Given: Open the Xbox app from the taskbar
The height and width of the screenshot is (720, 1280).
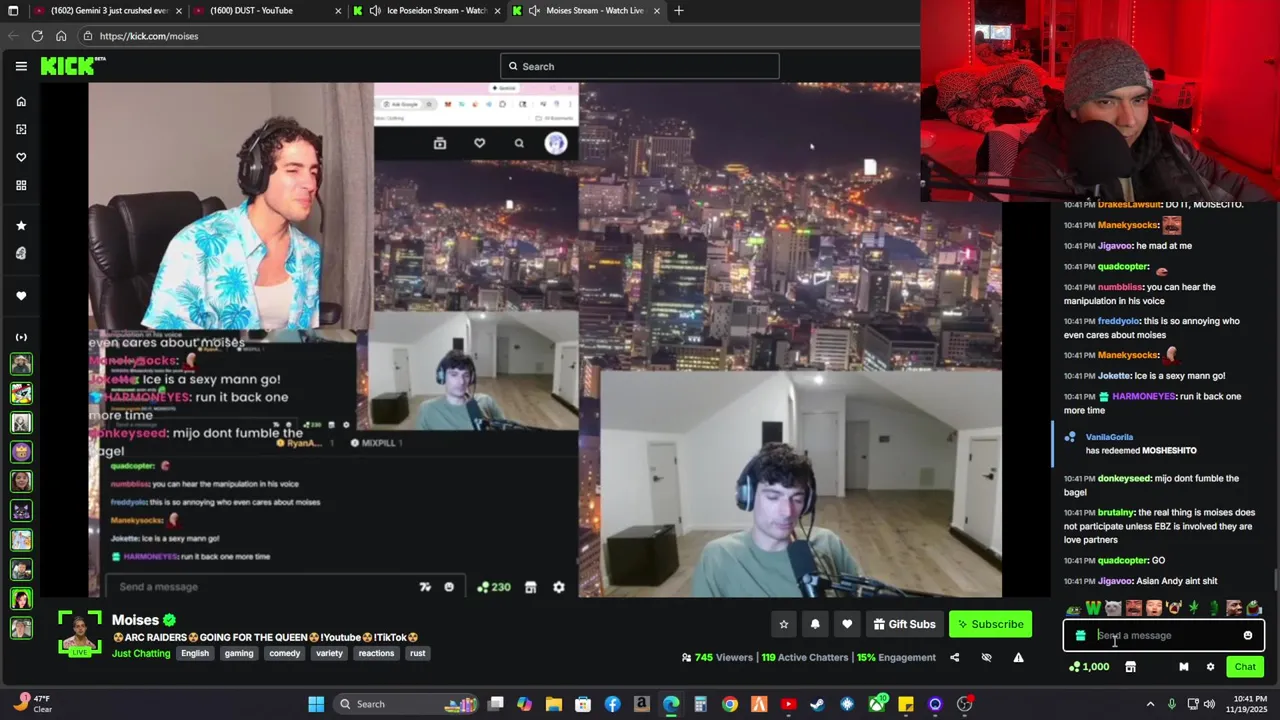Looking at the screenshot, I should click(877, 704).
